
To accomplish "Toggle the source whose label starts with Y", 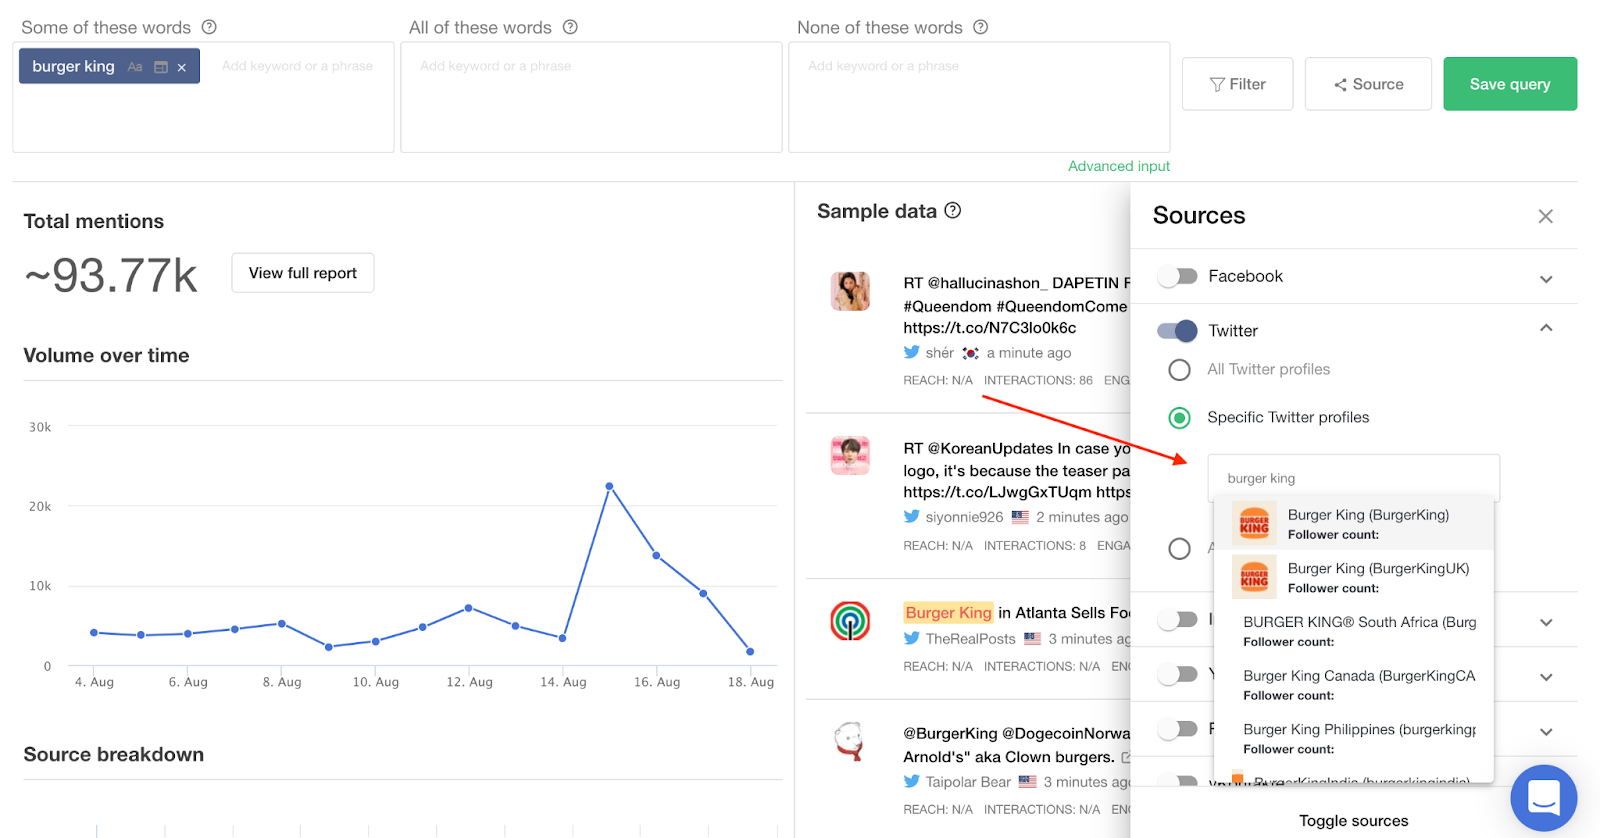I will 1177,674.
